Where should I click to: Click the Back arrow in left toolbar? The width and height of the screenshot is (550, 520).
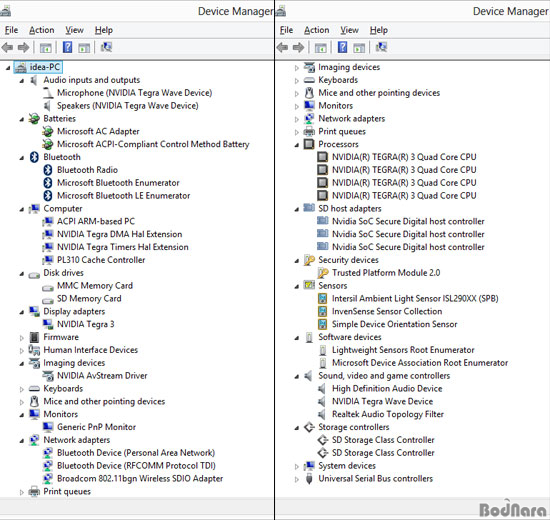coord(7,47)
